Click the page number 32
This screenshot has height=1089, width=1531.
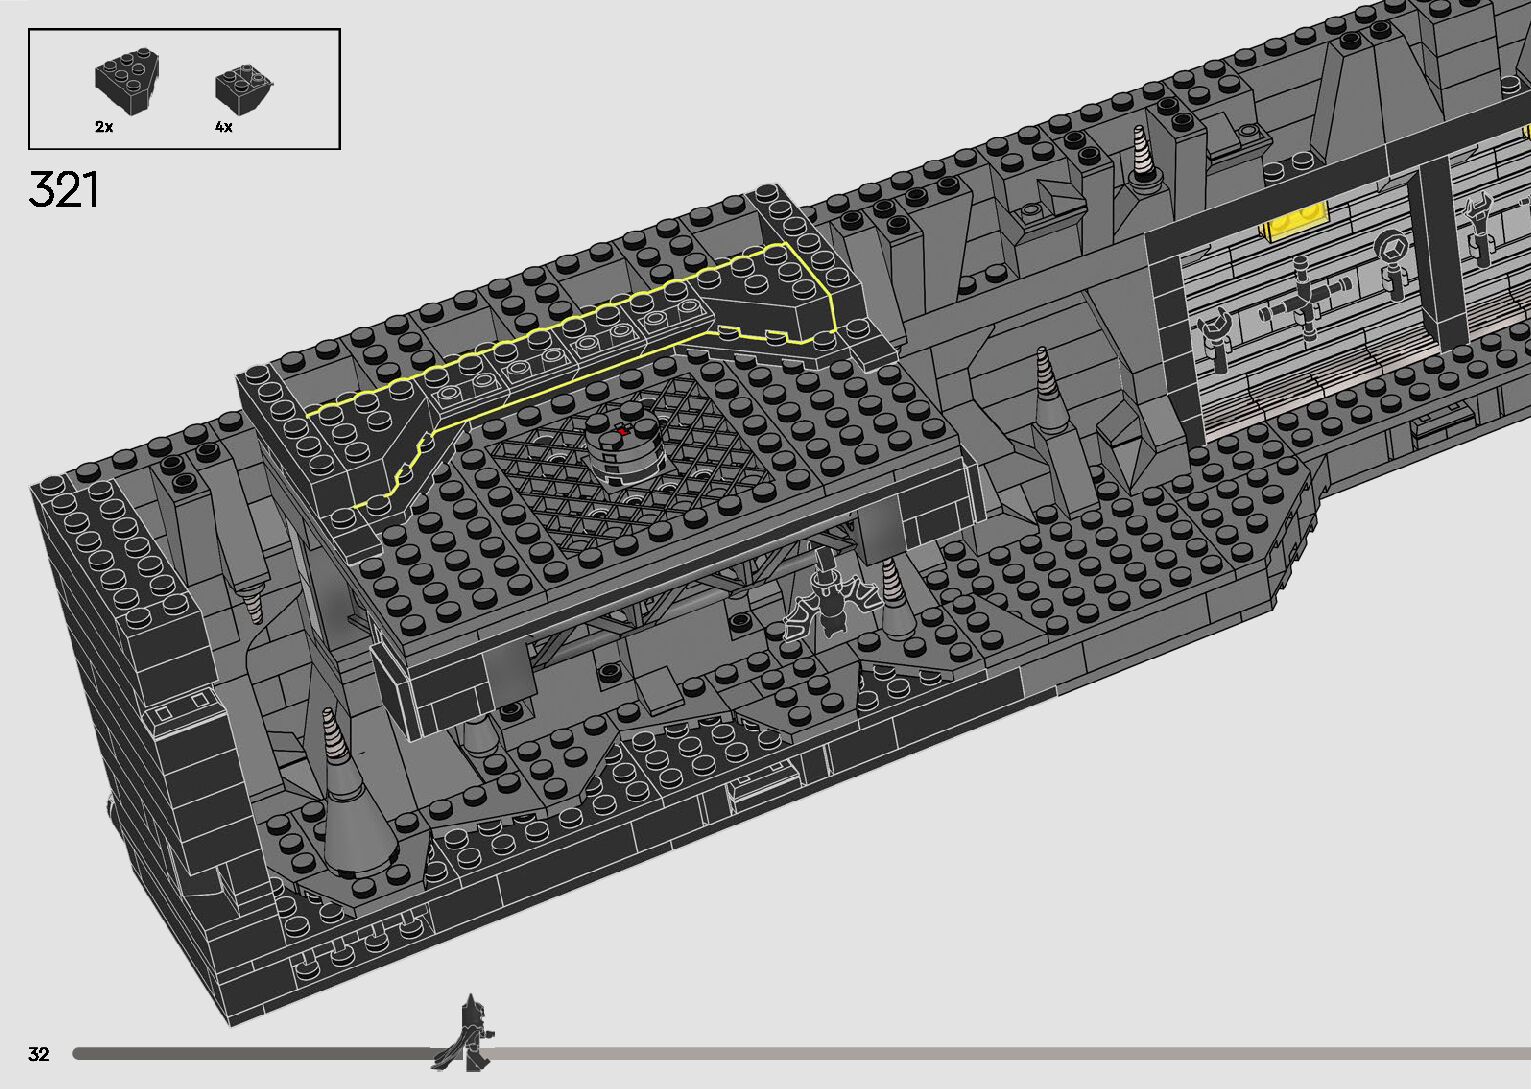point(39,1054)
